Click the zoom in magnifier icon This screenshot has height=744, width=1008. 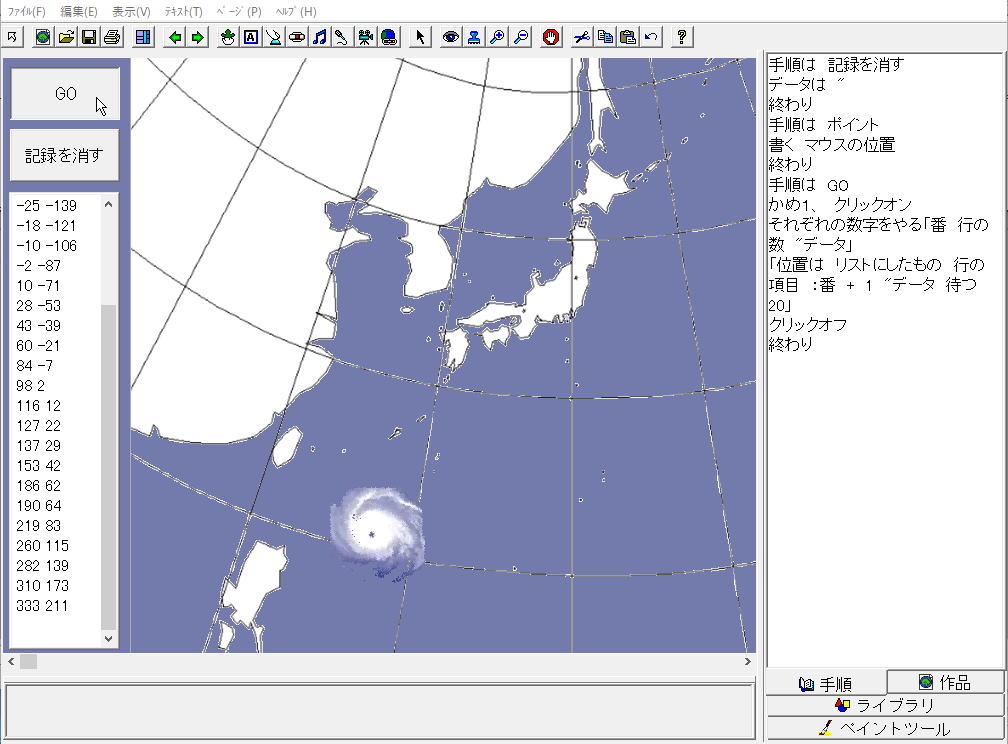coord(497,37)
